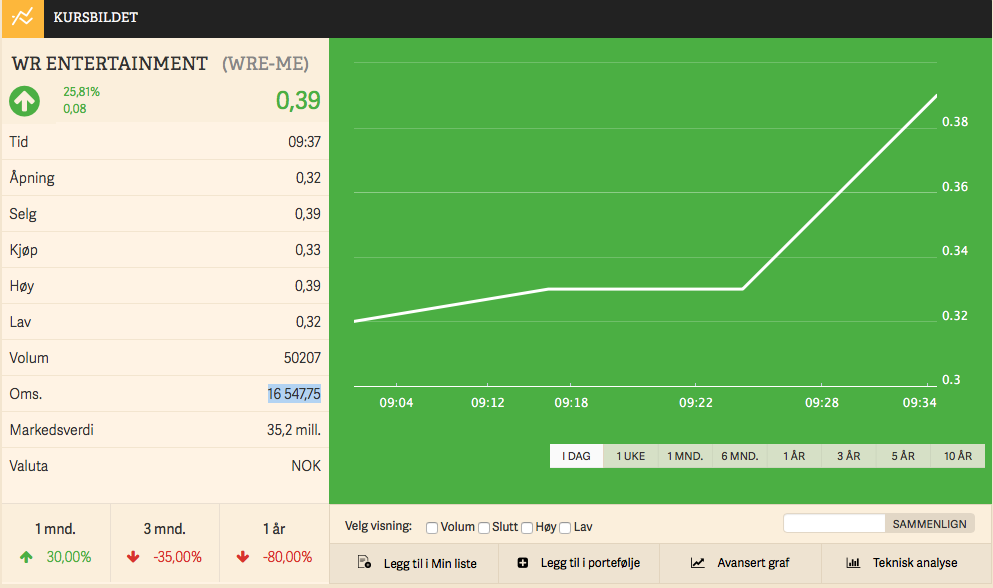Image resolution: width=993 pixels, height=588 pixels.
Task: Click the Avansert graf line chart icon
Action: [697, 563]
